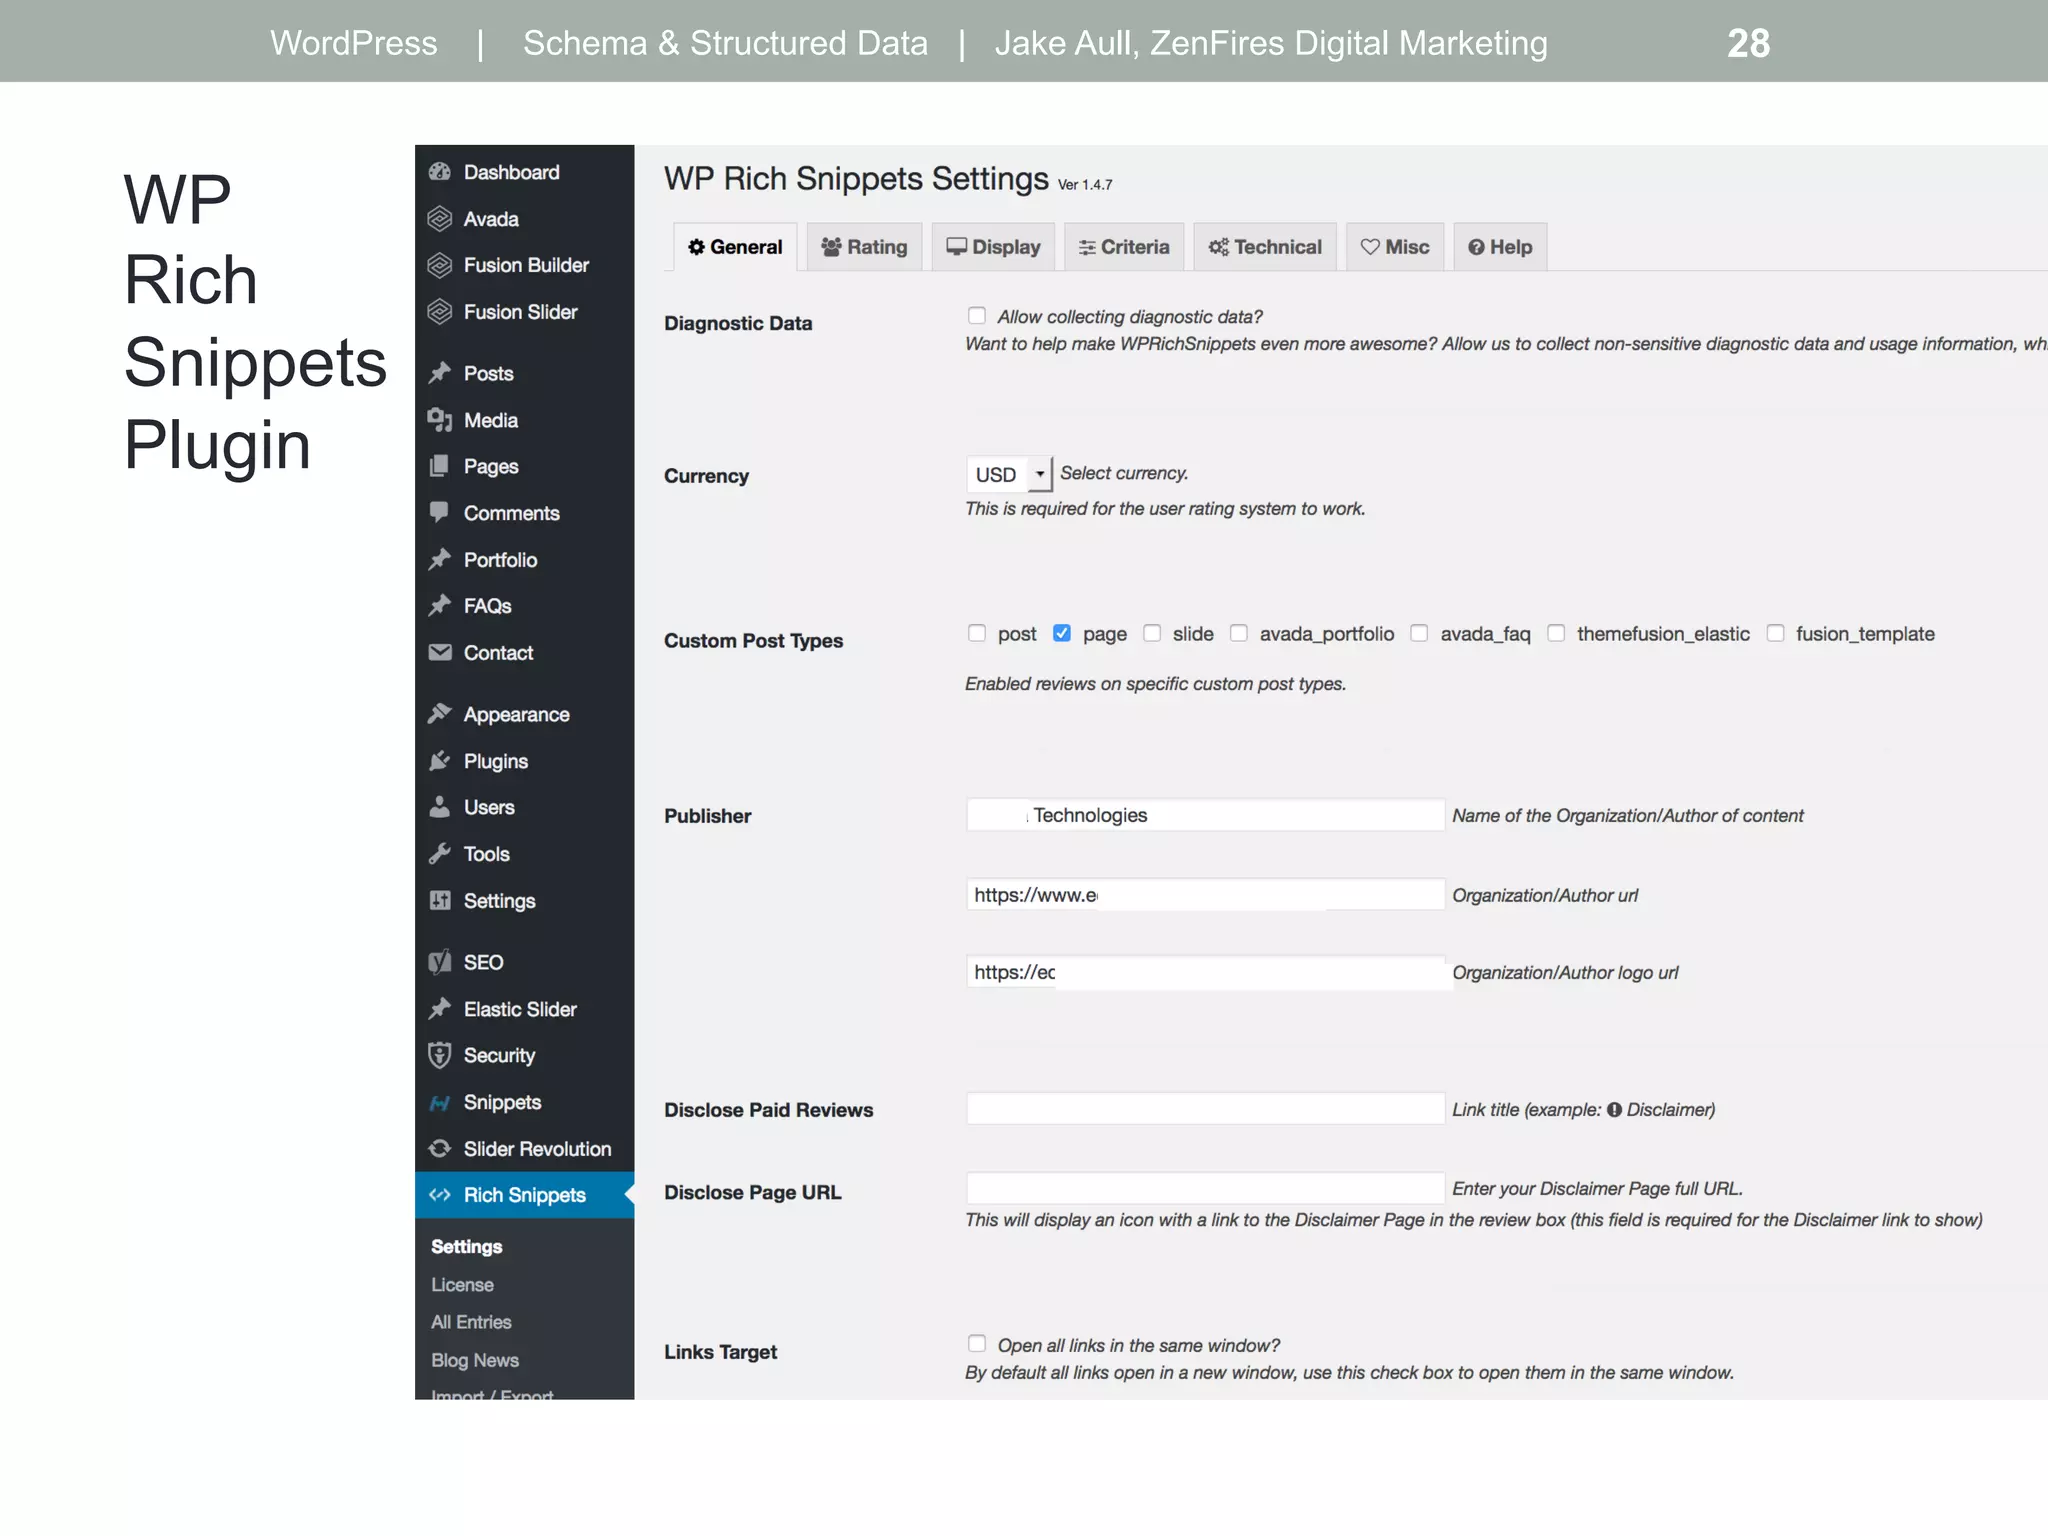
Task: Click the Security shield icon
Action: point(439,1055)
